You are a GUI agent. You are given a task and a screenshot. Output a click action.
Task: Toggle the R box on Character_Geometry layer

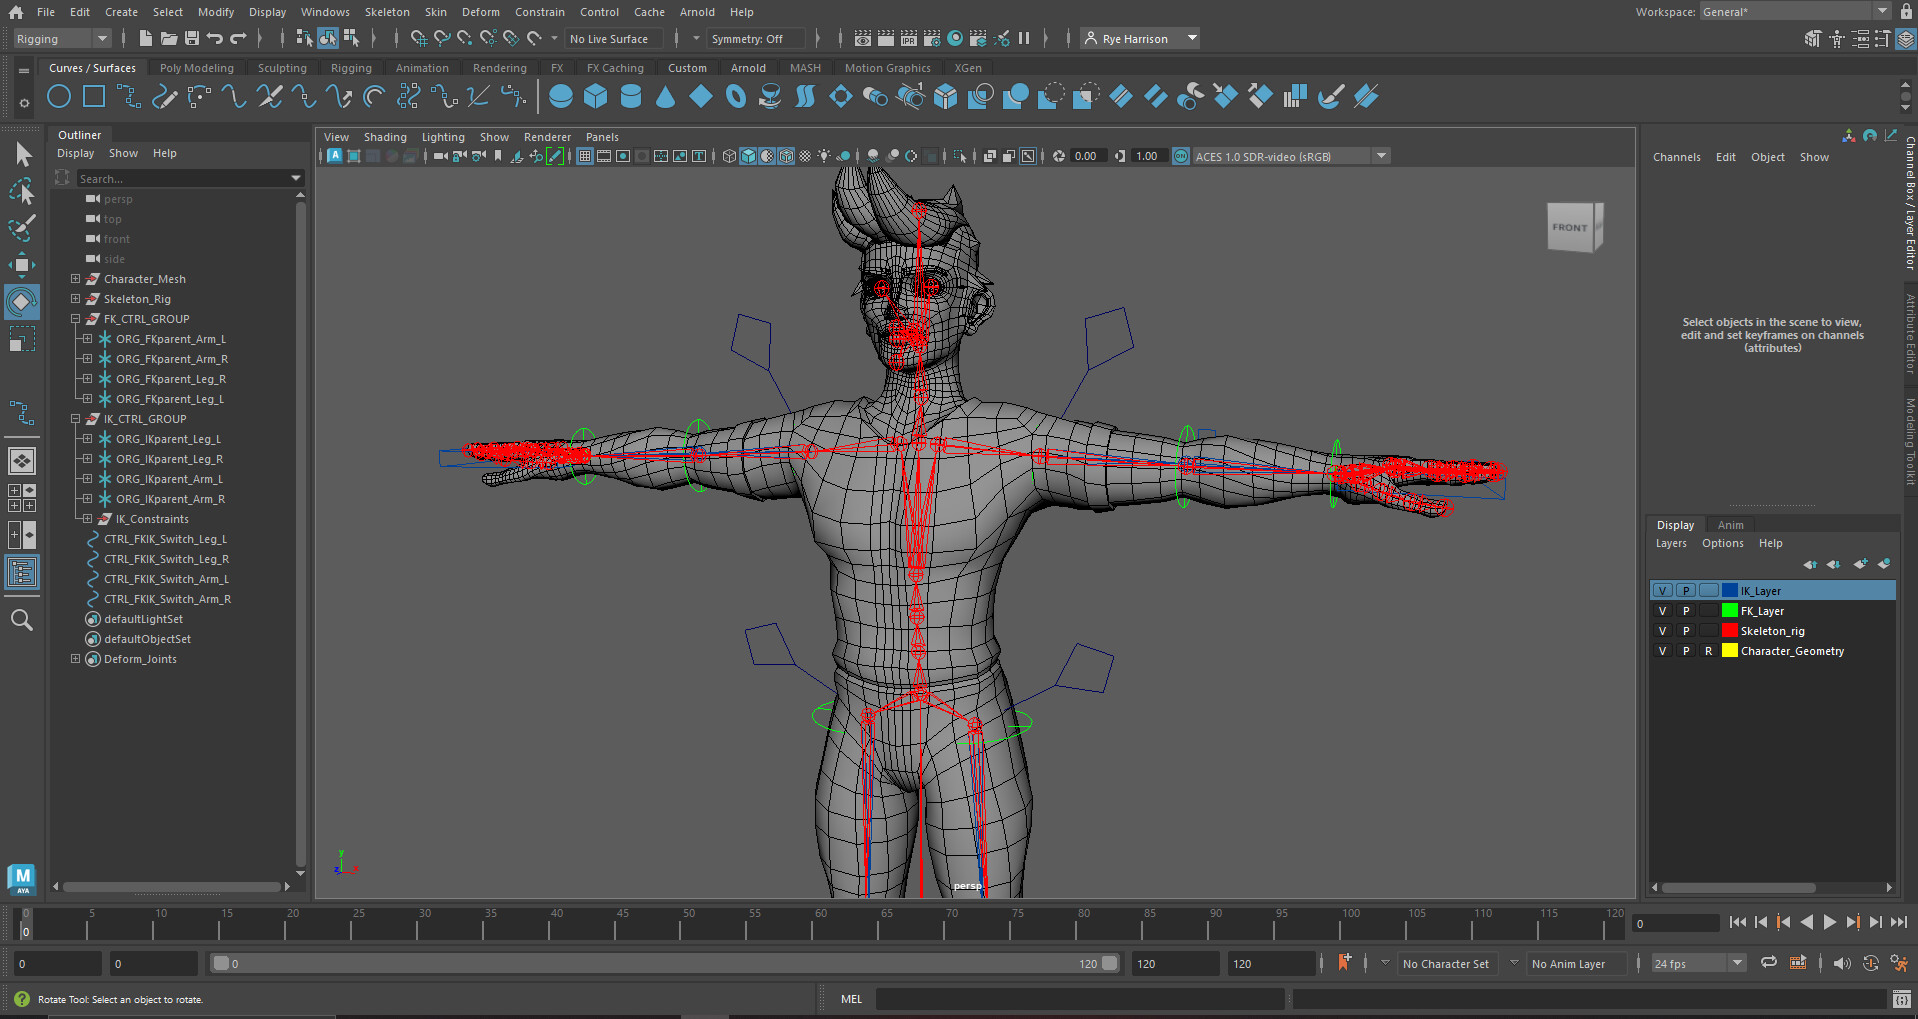(x=1708, y=651)
